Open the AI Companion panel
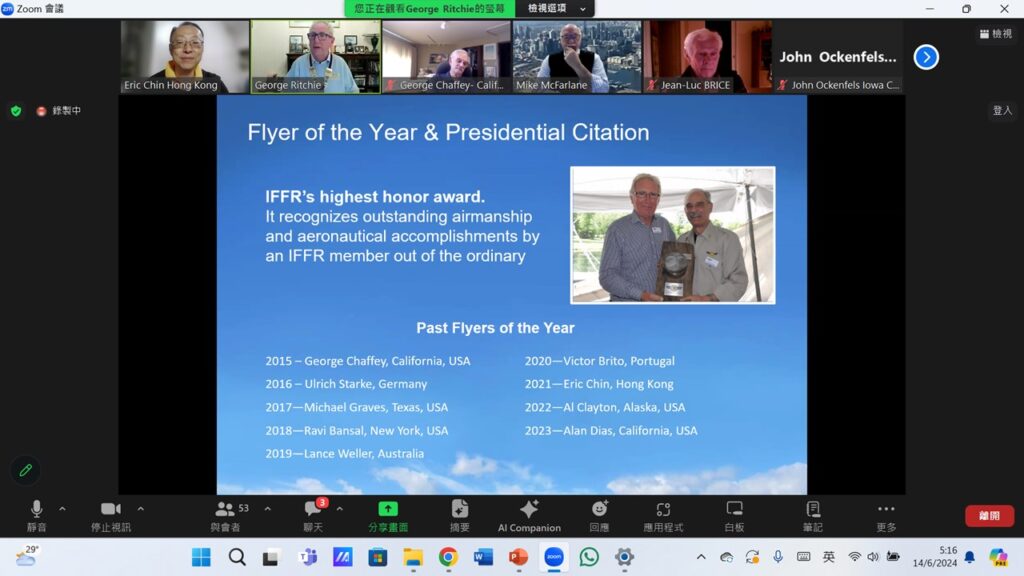The width and height of the screenshot is (1024, 576). pyautogui.click(x=529, y=515)
